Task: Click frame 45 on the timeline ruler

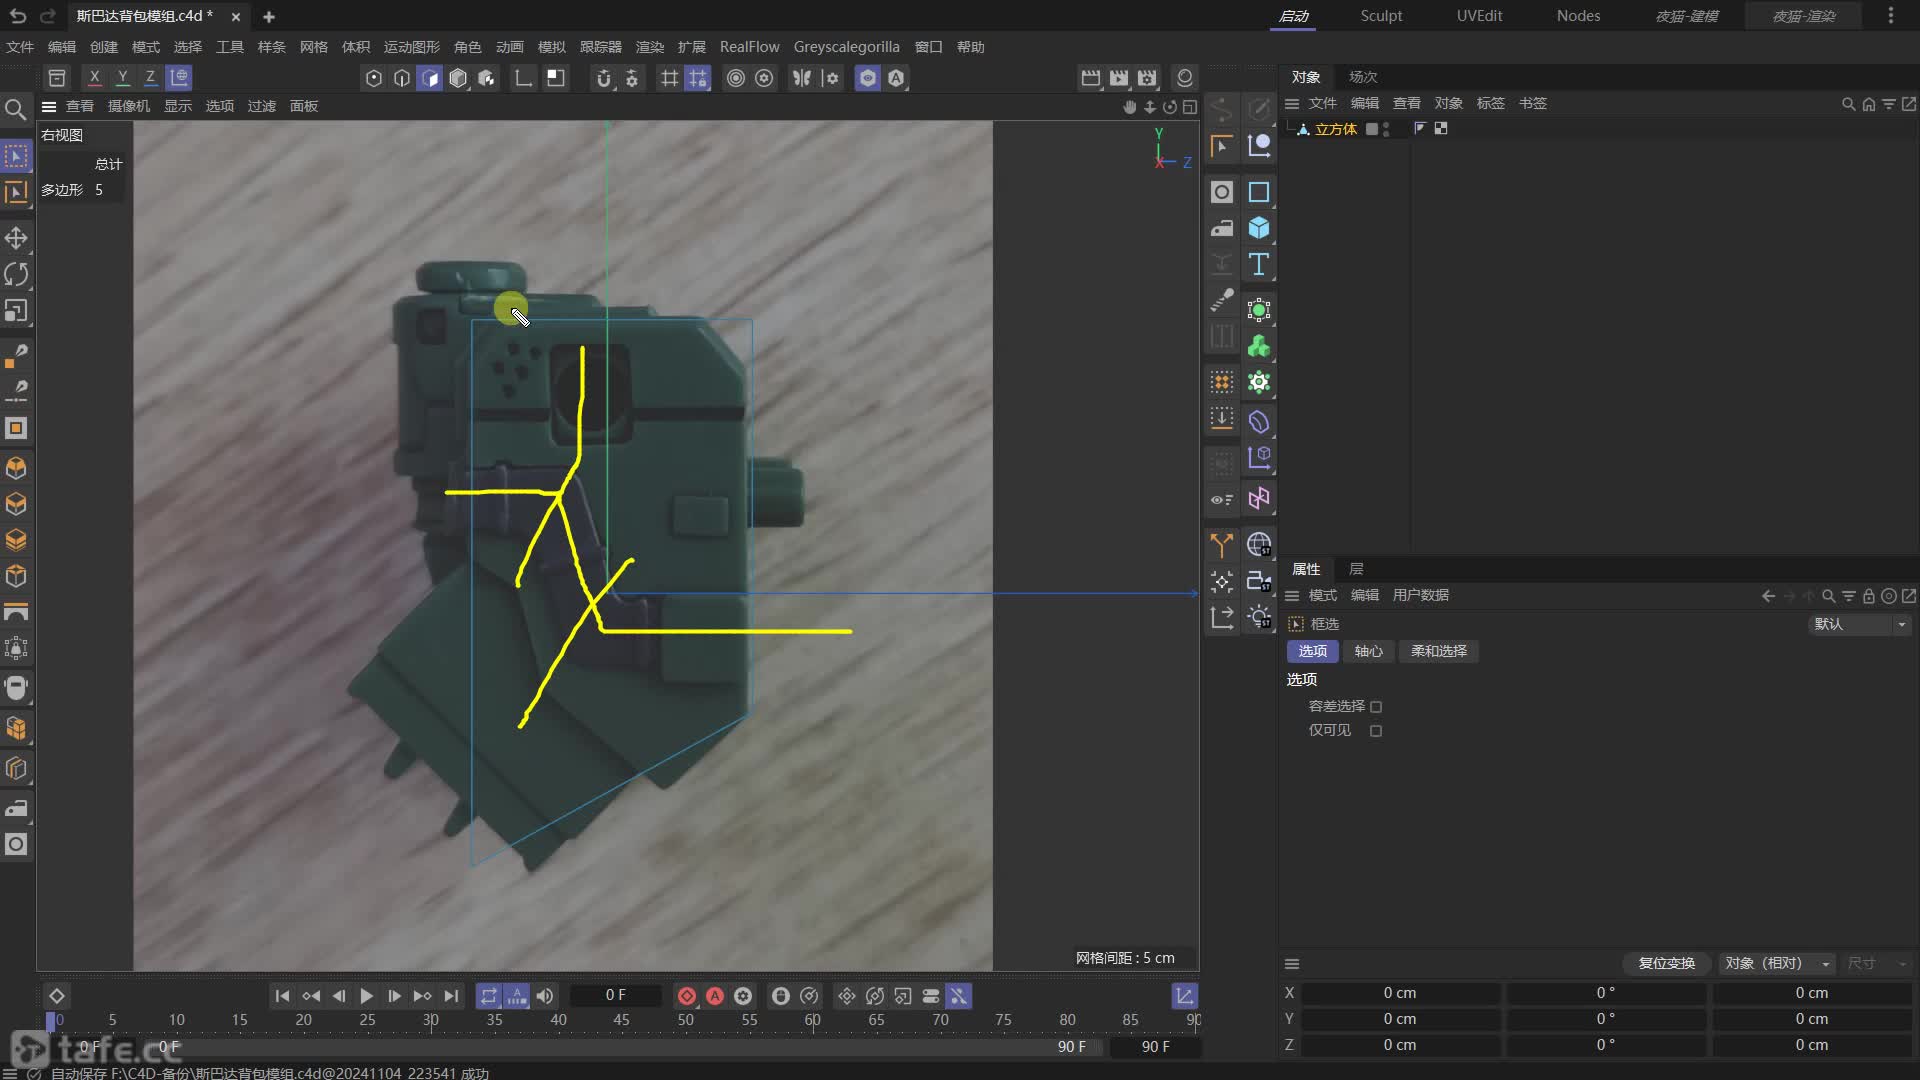Action: click(x=622, y=1020)
